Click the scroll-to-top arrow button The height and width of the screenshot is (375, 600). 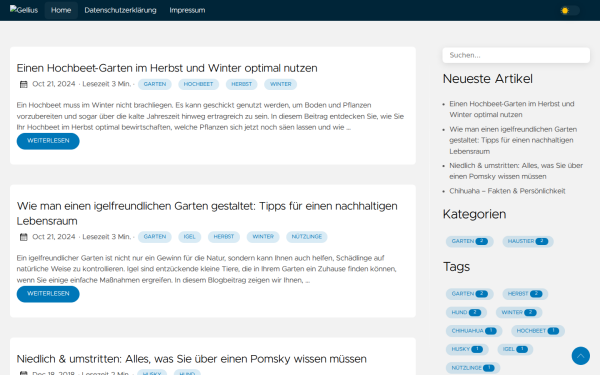click(580, 356)
